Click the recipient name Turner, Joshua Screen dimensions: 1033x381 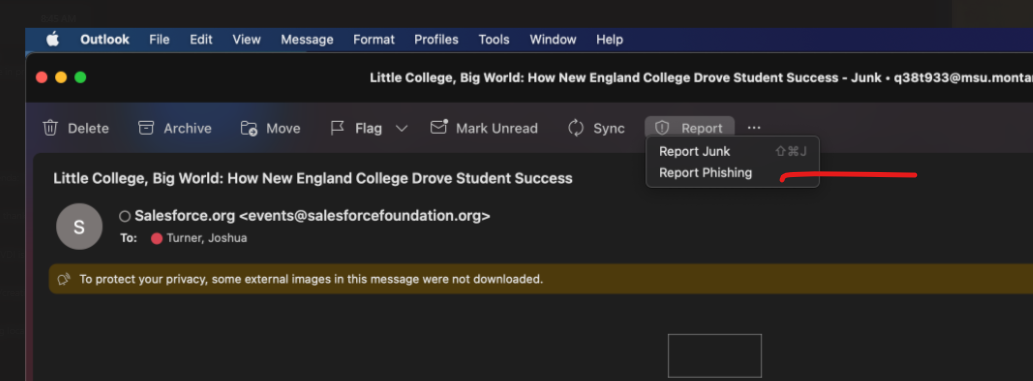[x=207, y=239]
